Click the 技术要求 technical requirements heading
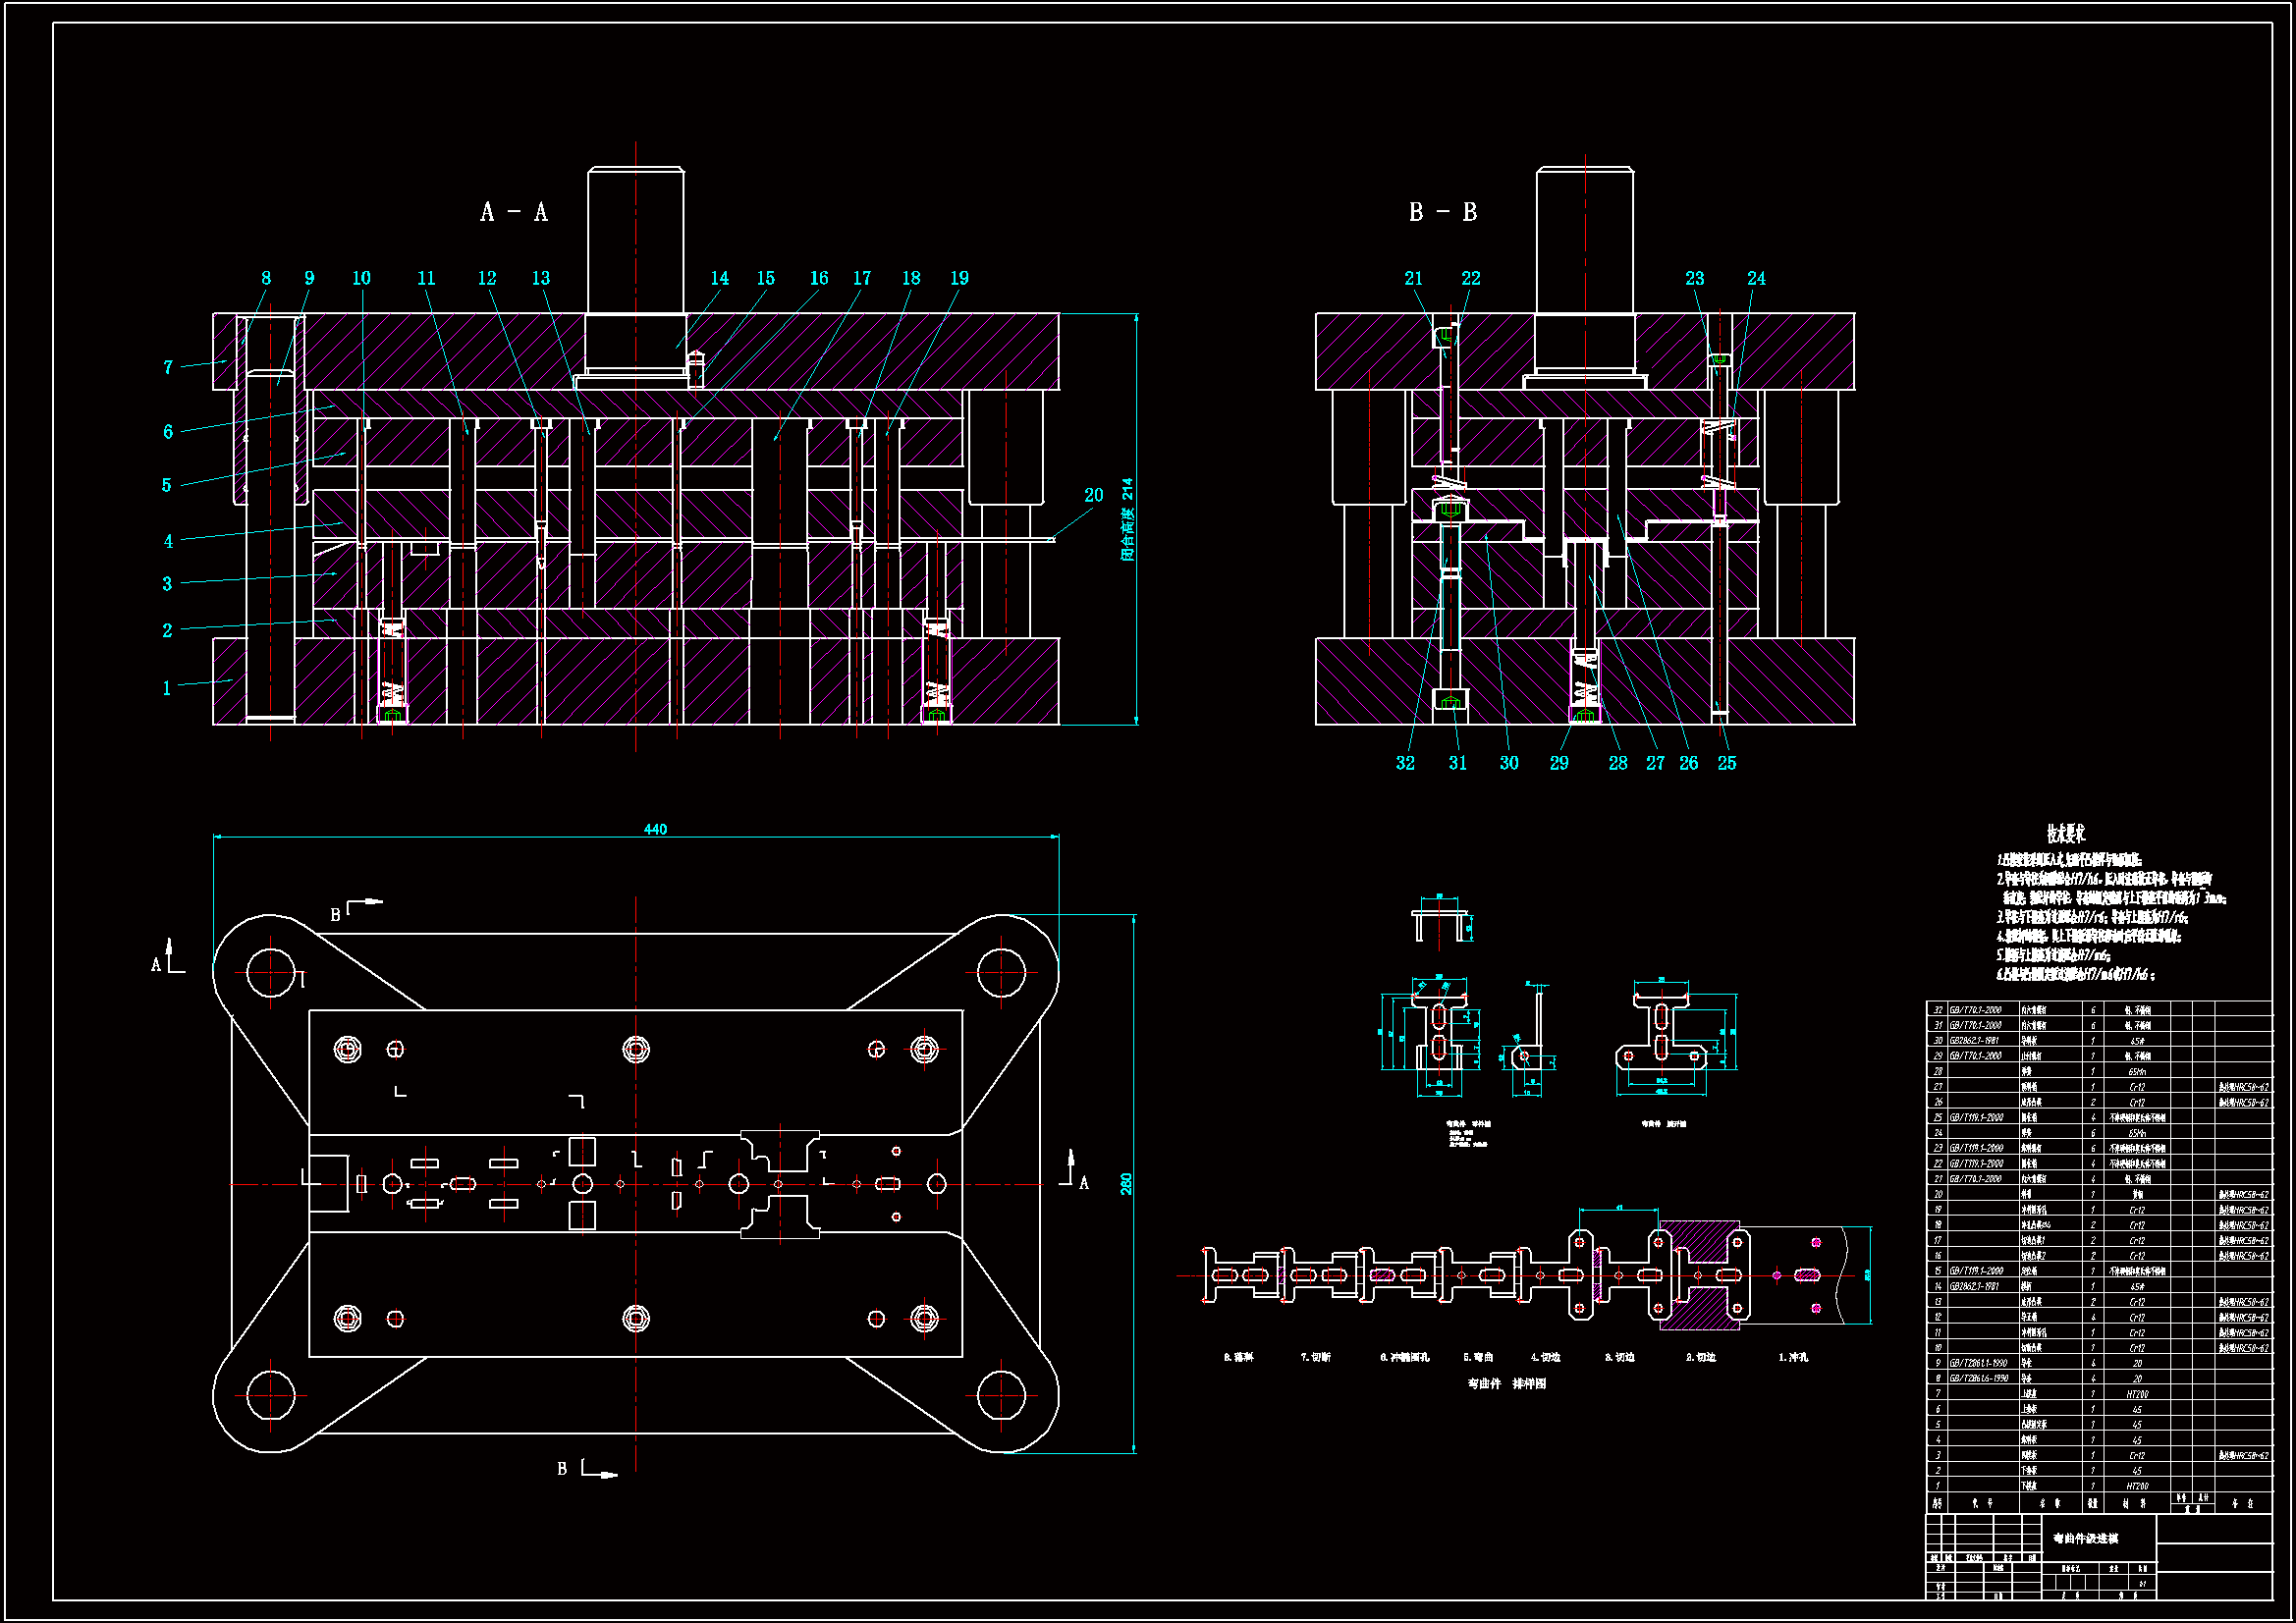The width and height of the screenshot is (2296, 1623). click(2065, 833)
